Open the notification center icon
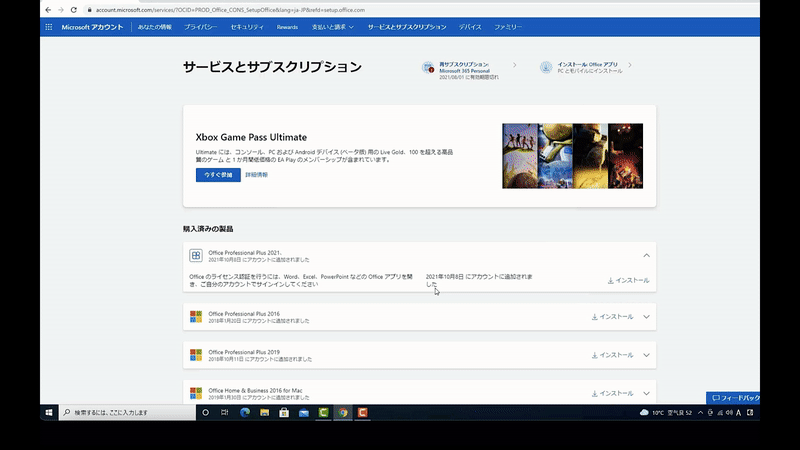Screen dimensions: 800x450 (x=750, y=412)
